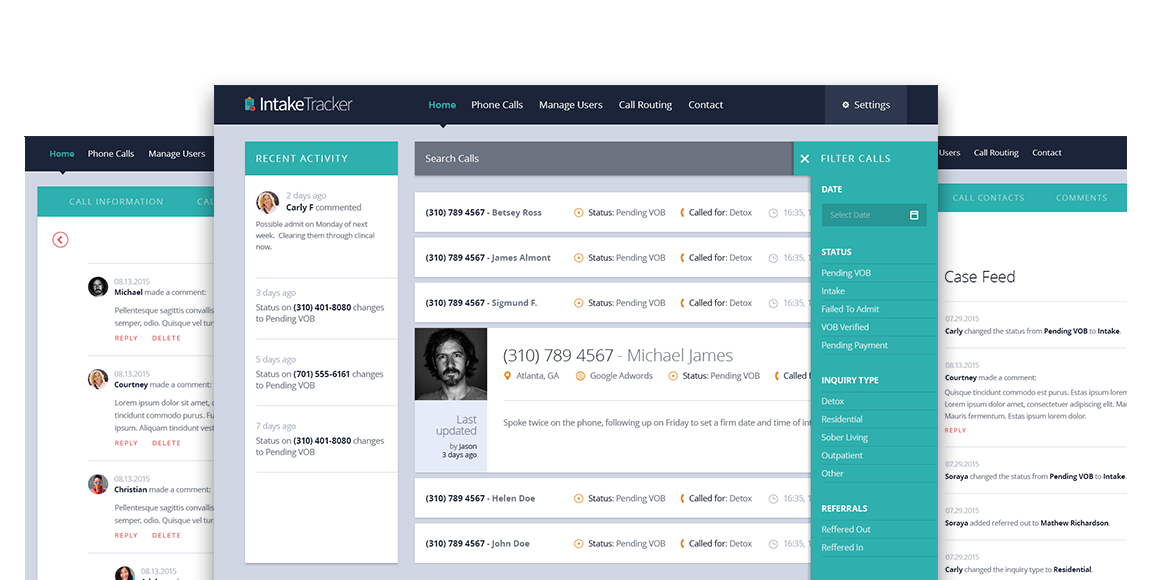
Task: Collapse the Filter Calls panel with the X
Action: click(x=804, y=158)
